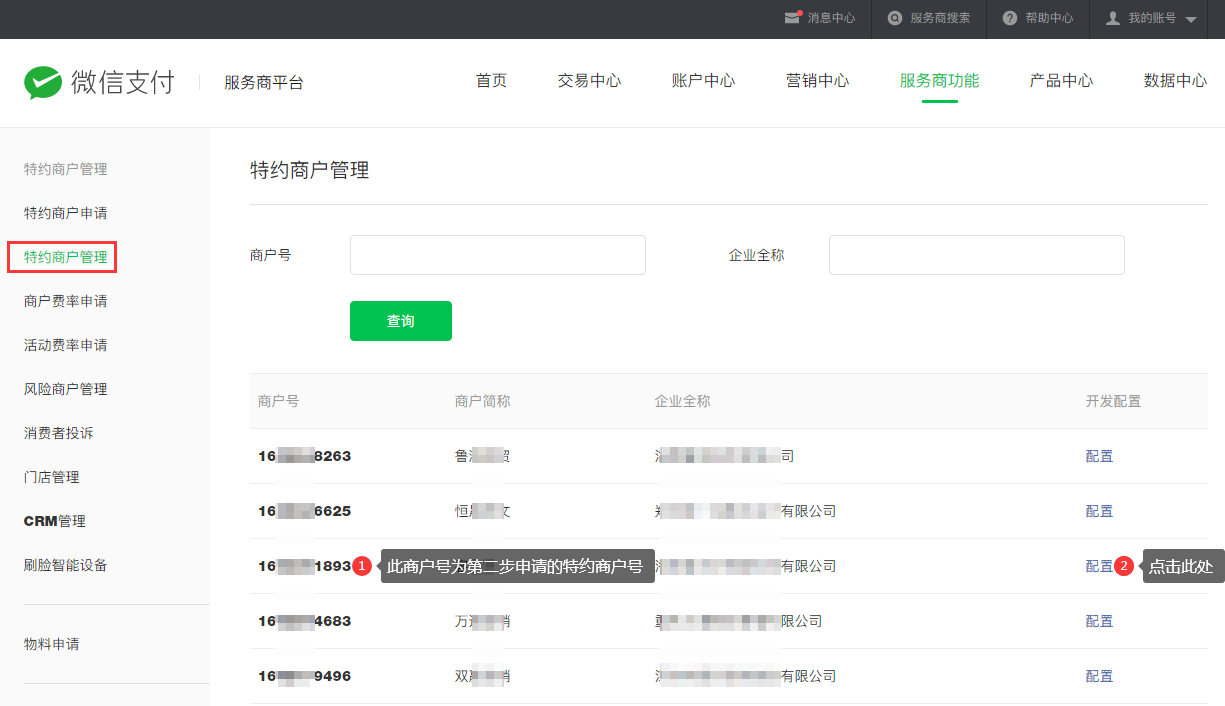Click 配置 for merchant ending 4683

click(1099, 621)
